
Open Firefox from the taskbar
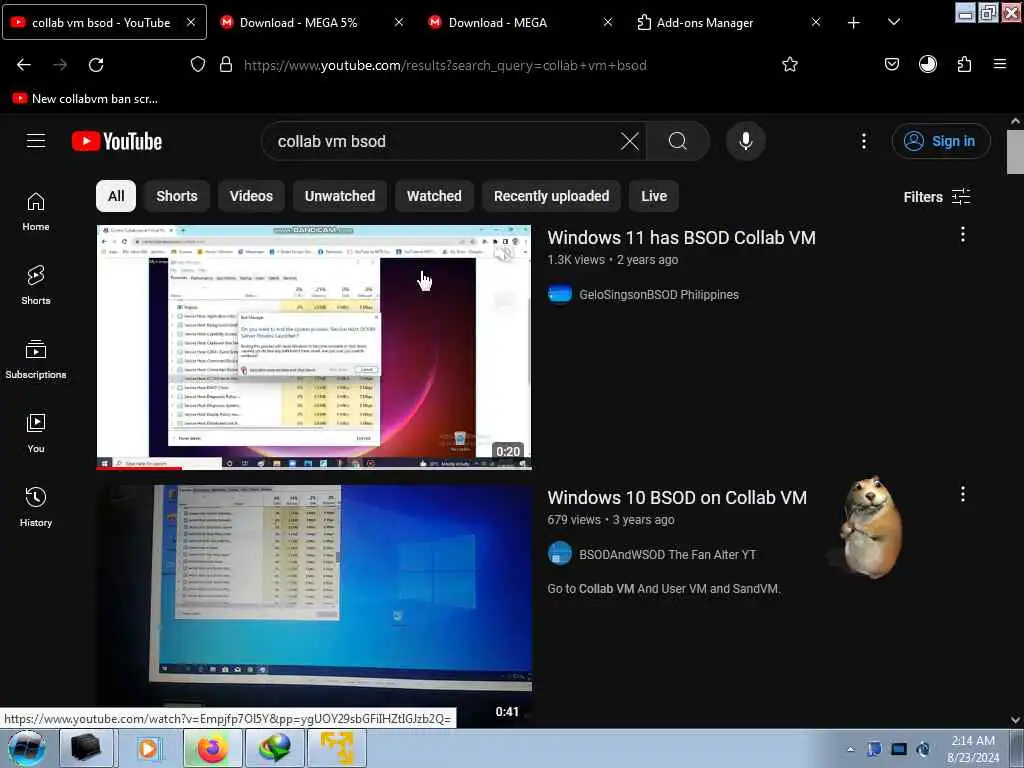pyautogui.click(x=212, y=748)
